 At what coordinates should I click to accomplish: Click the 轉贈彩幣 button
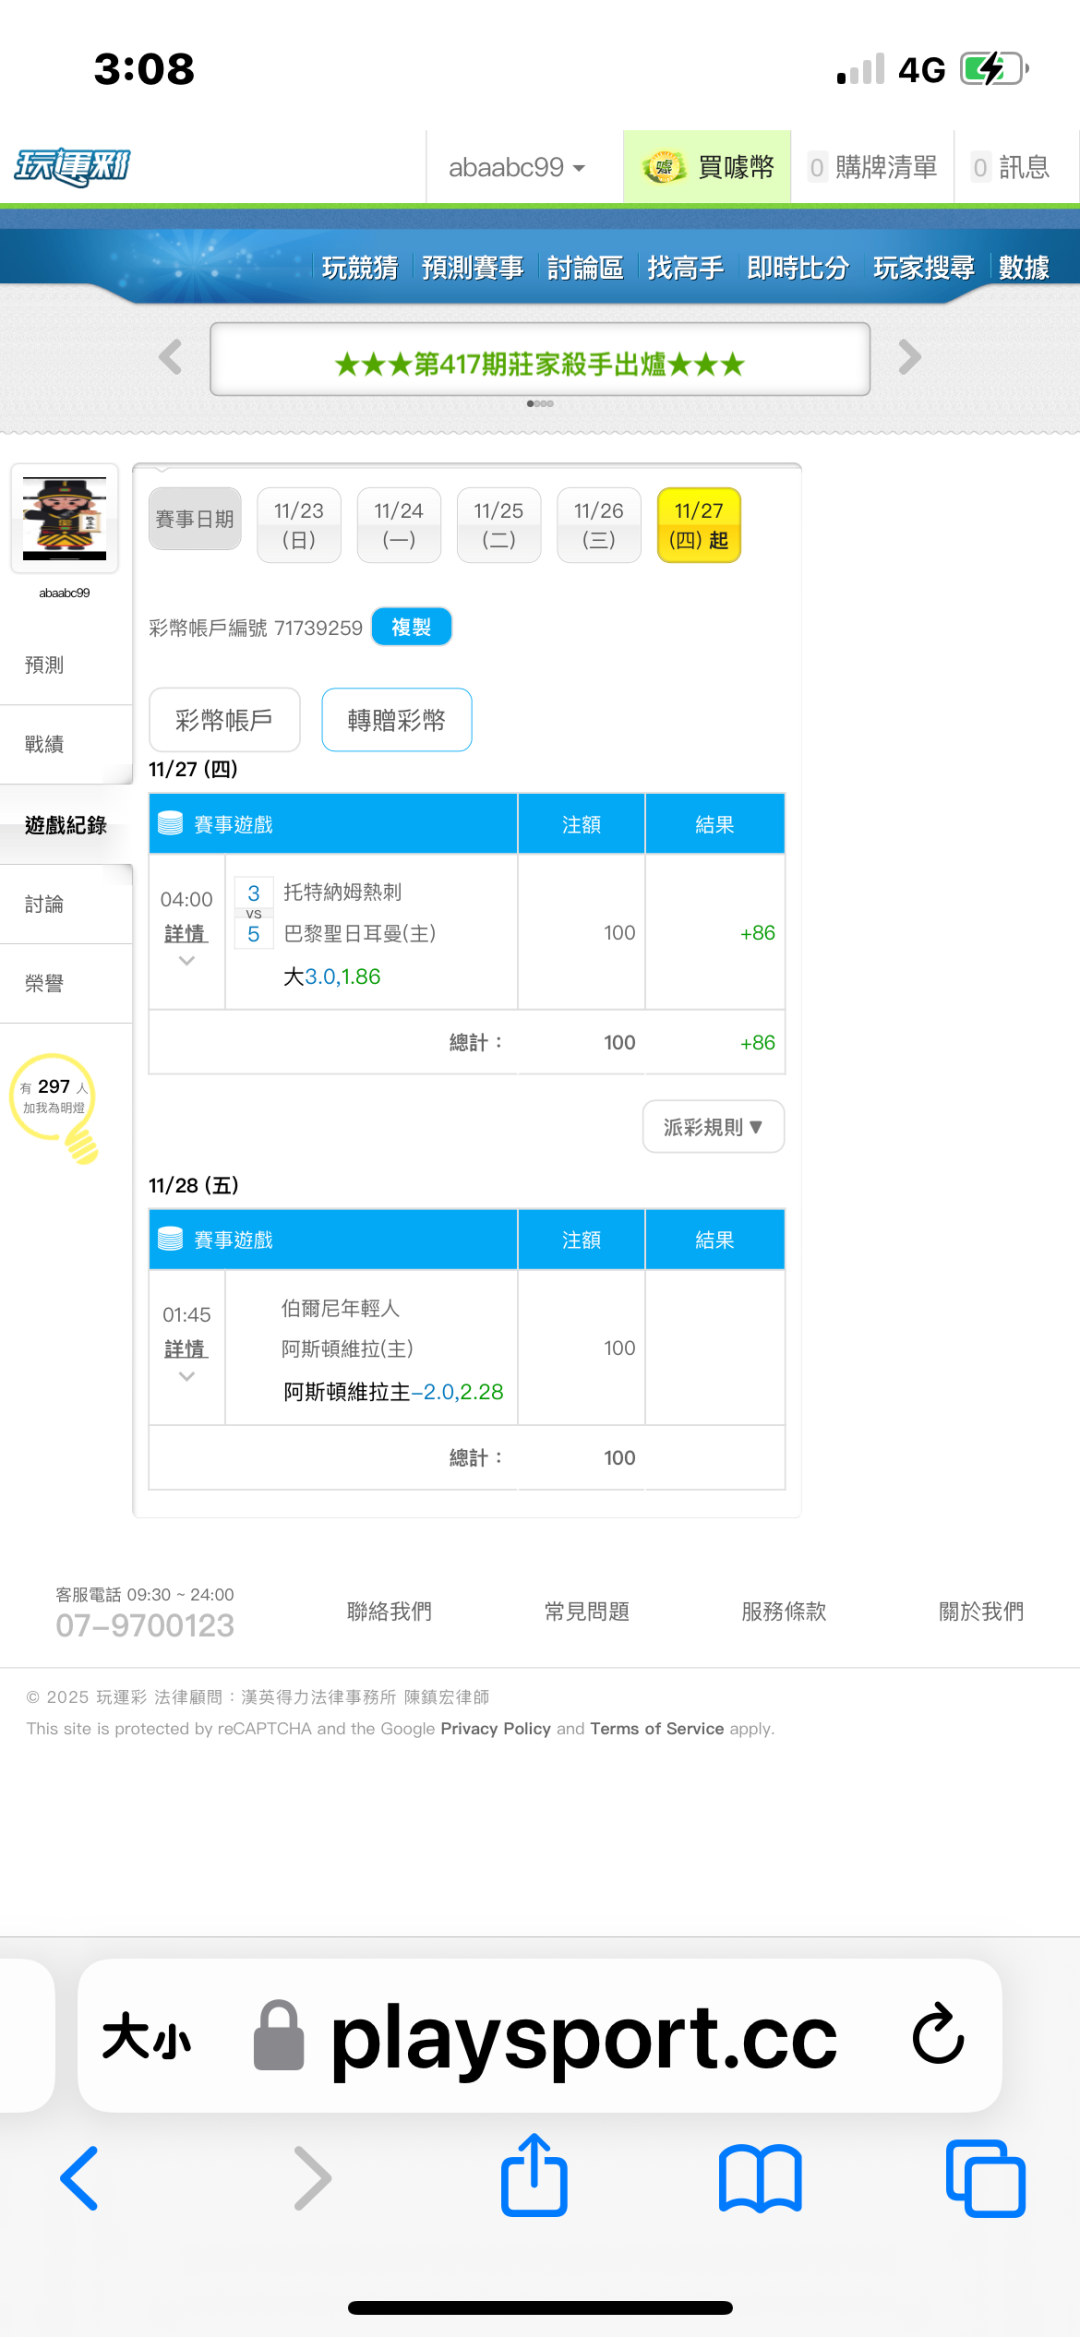(396, 720)
